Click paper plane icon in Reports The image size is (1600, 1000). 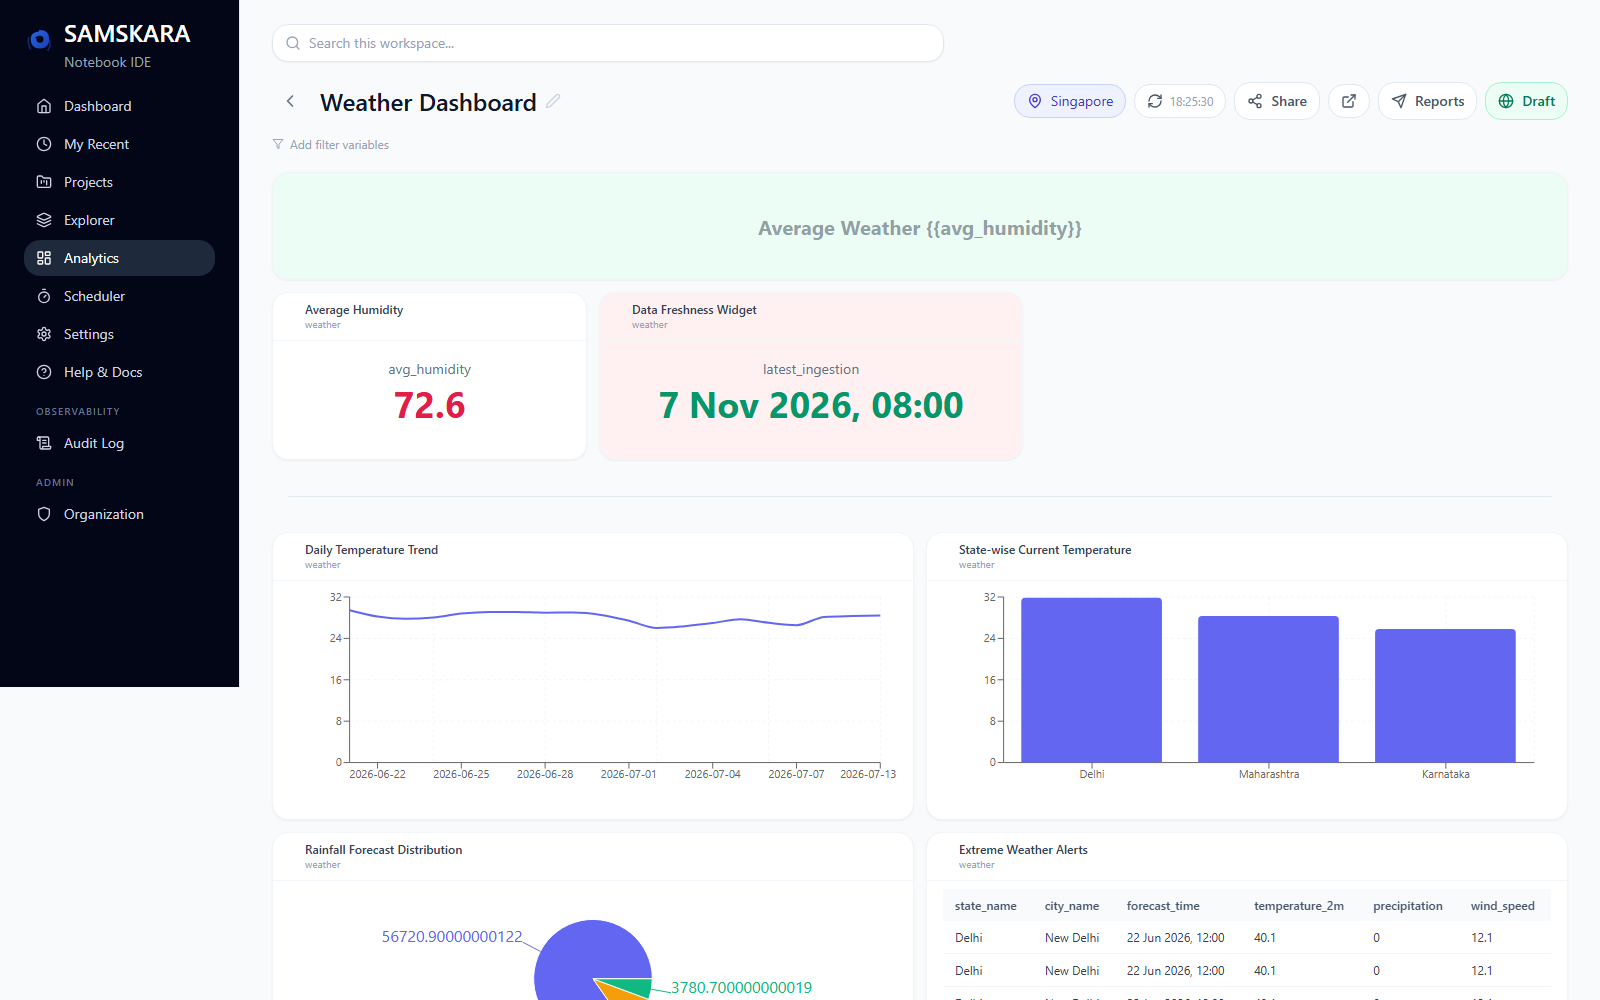pos(1399,101)
